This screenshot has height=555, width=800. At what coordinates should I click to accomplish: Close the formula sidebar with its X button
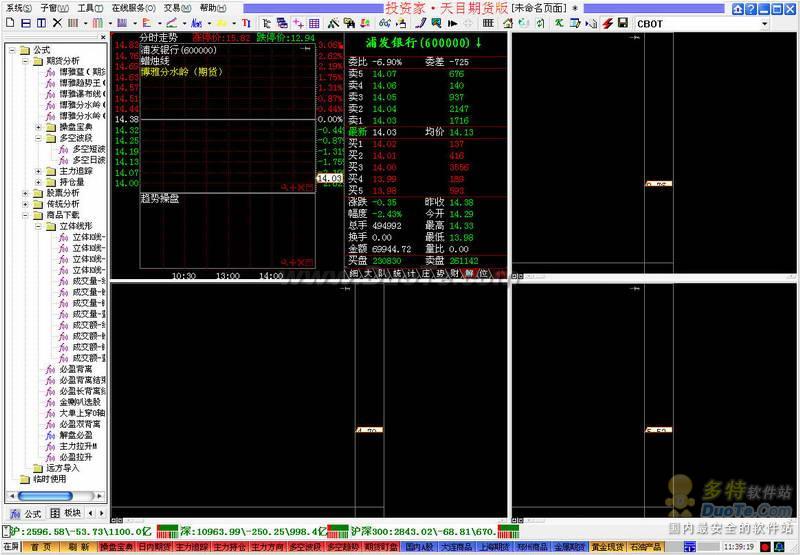(x=103, y=37)
